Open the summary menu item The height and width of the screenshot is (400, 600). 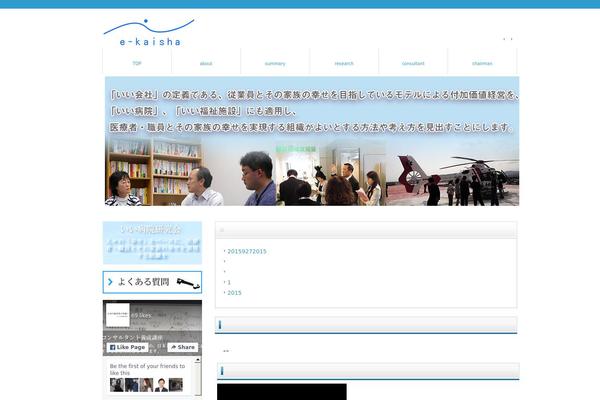(x=275, y=63)
